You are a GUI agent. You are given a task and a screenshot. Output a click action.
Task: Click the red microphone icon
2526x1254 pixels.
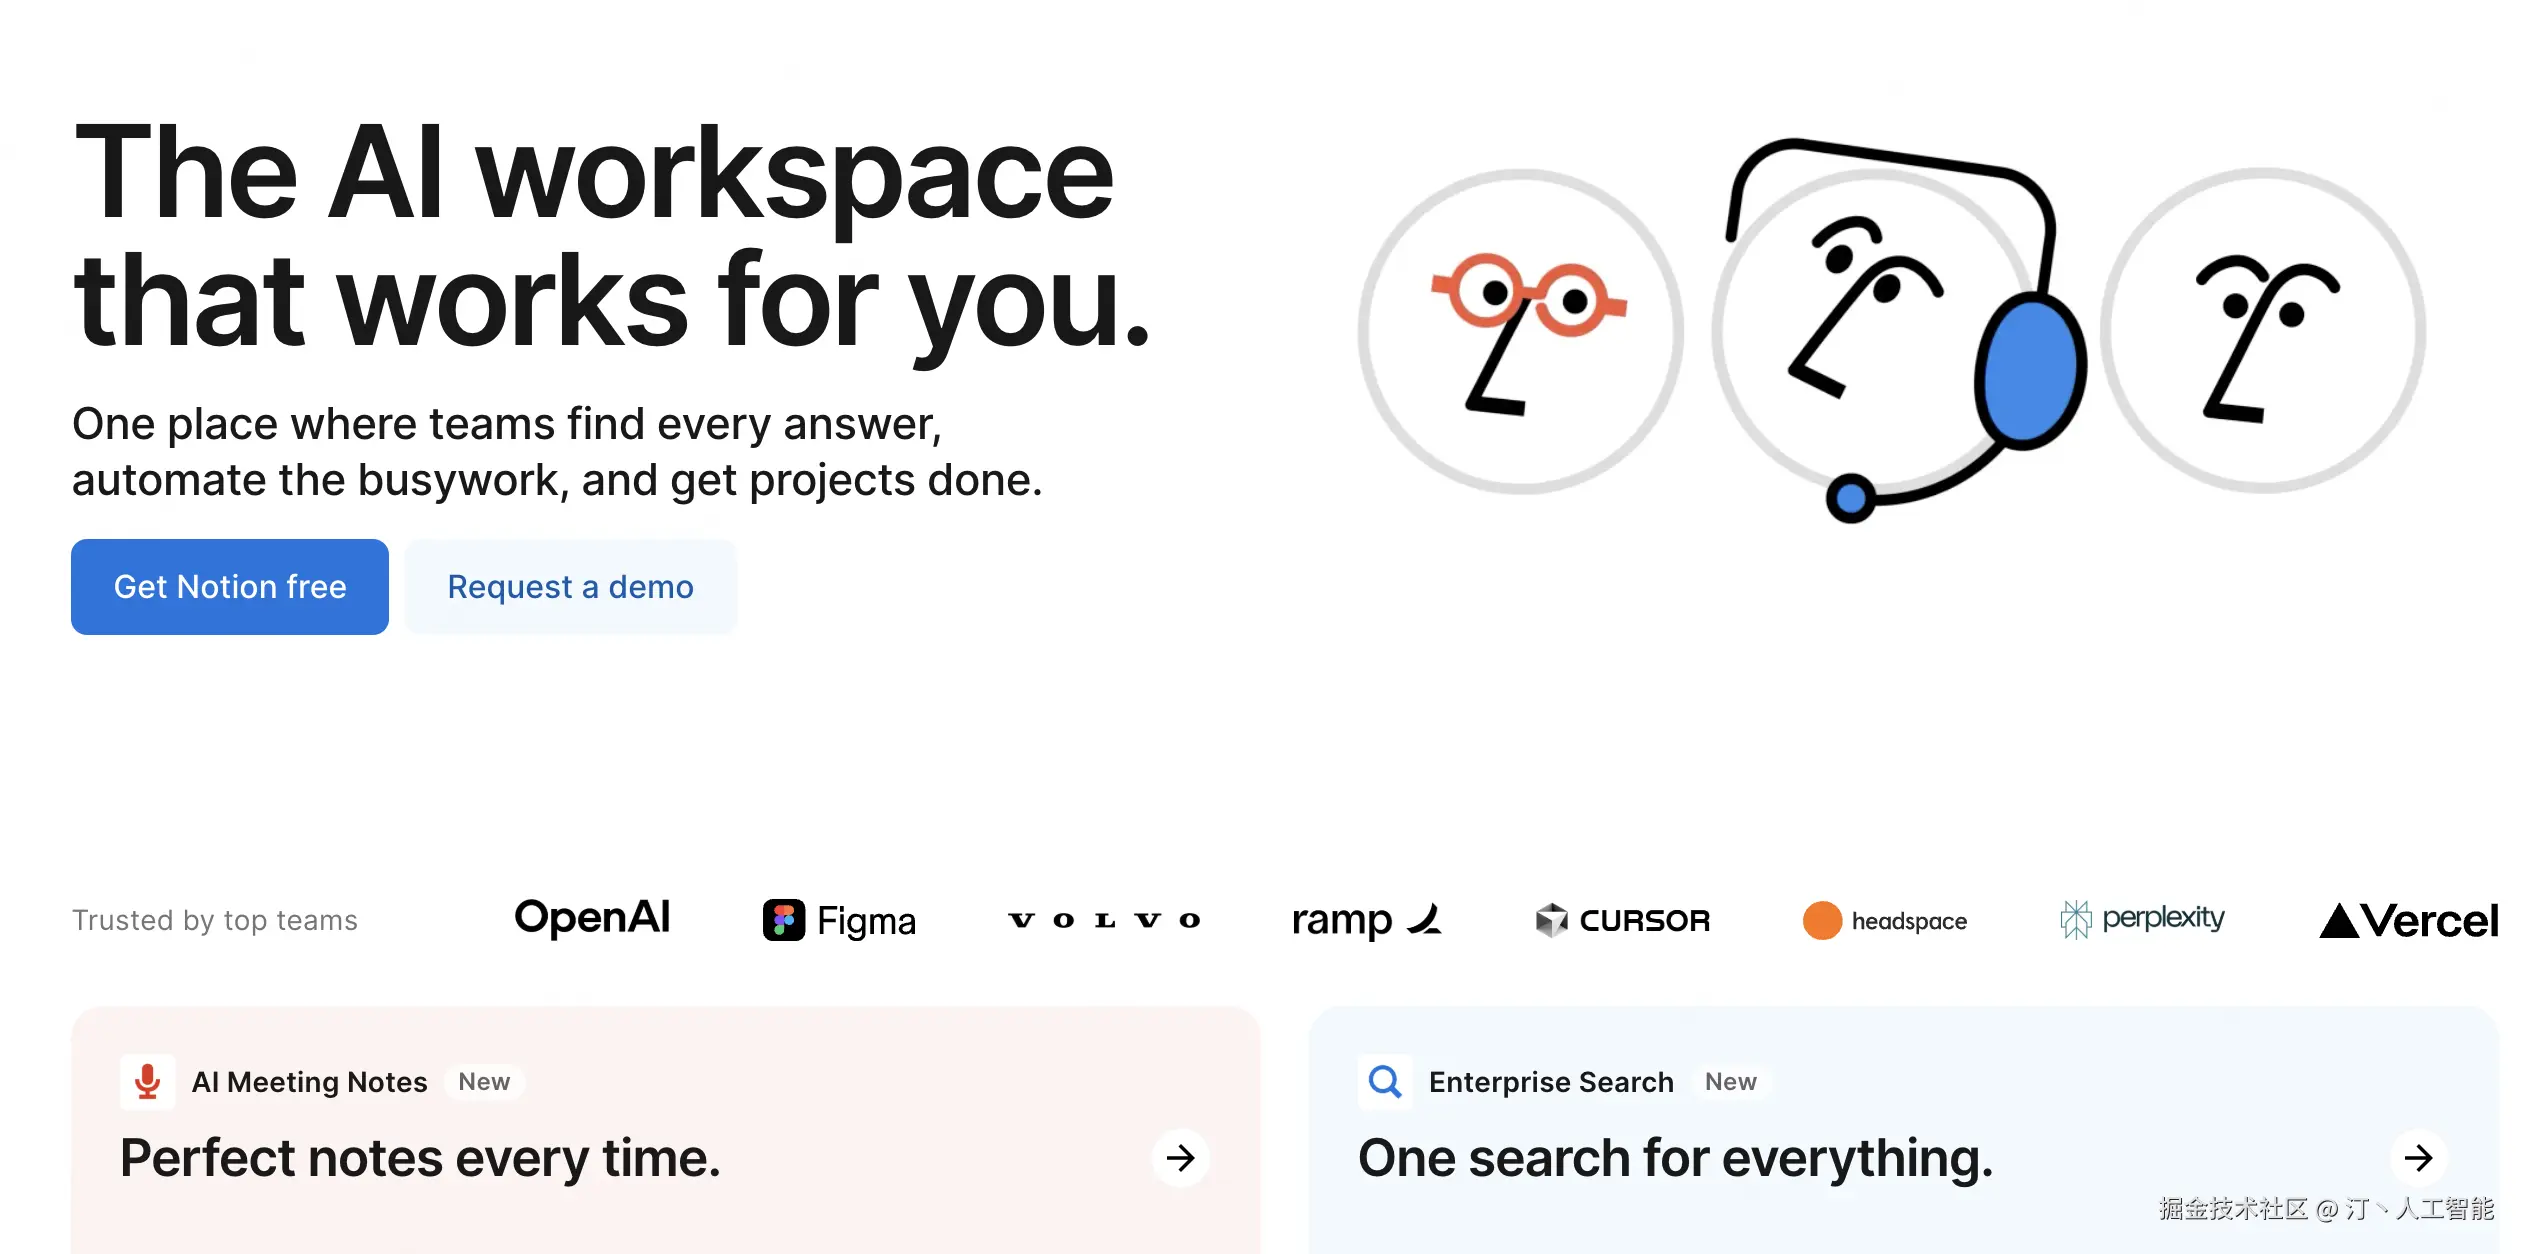[148, 1082]
